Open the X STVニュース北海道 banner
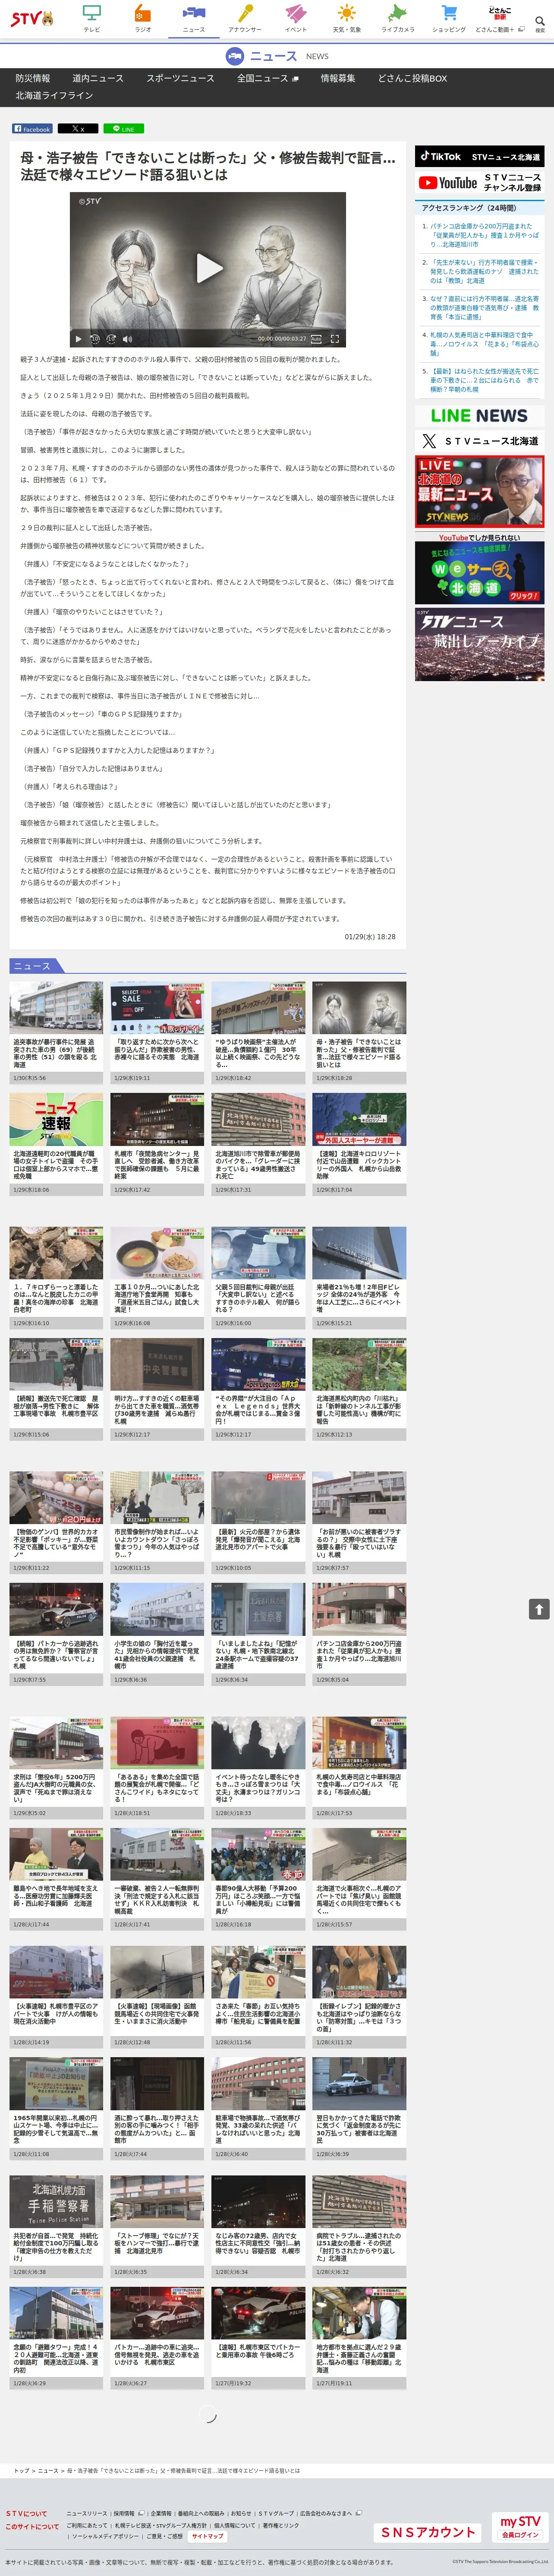Image resolution: width=554 pixels, height=2576 pixels. tap(480, 441)
